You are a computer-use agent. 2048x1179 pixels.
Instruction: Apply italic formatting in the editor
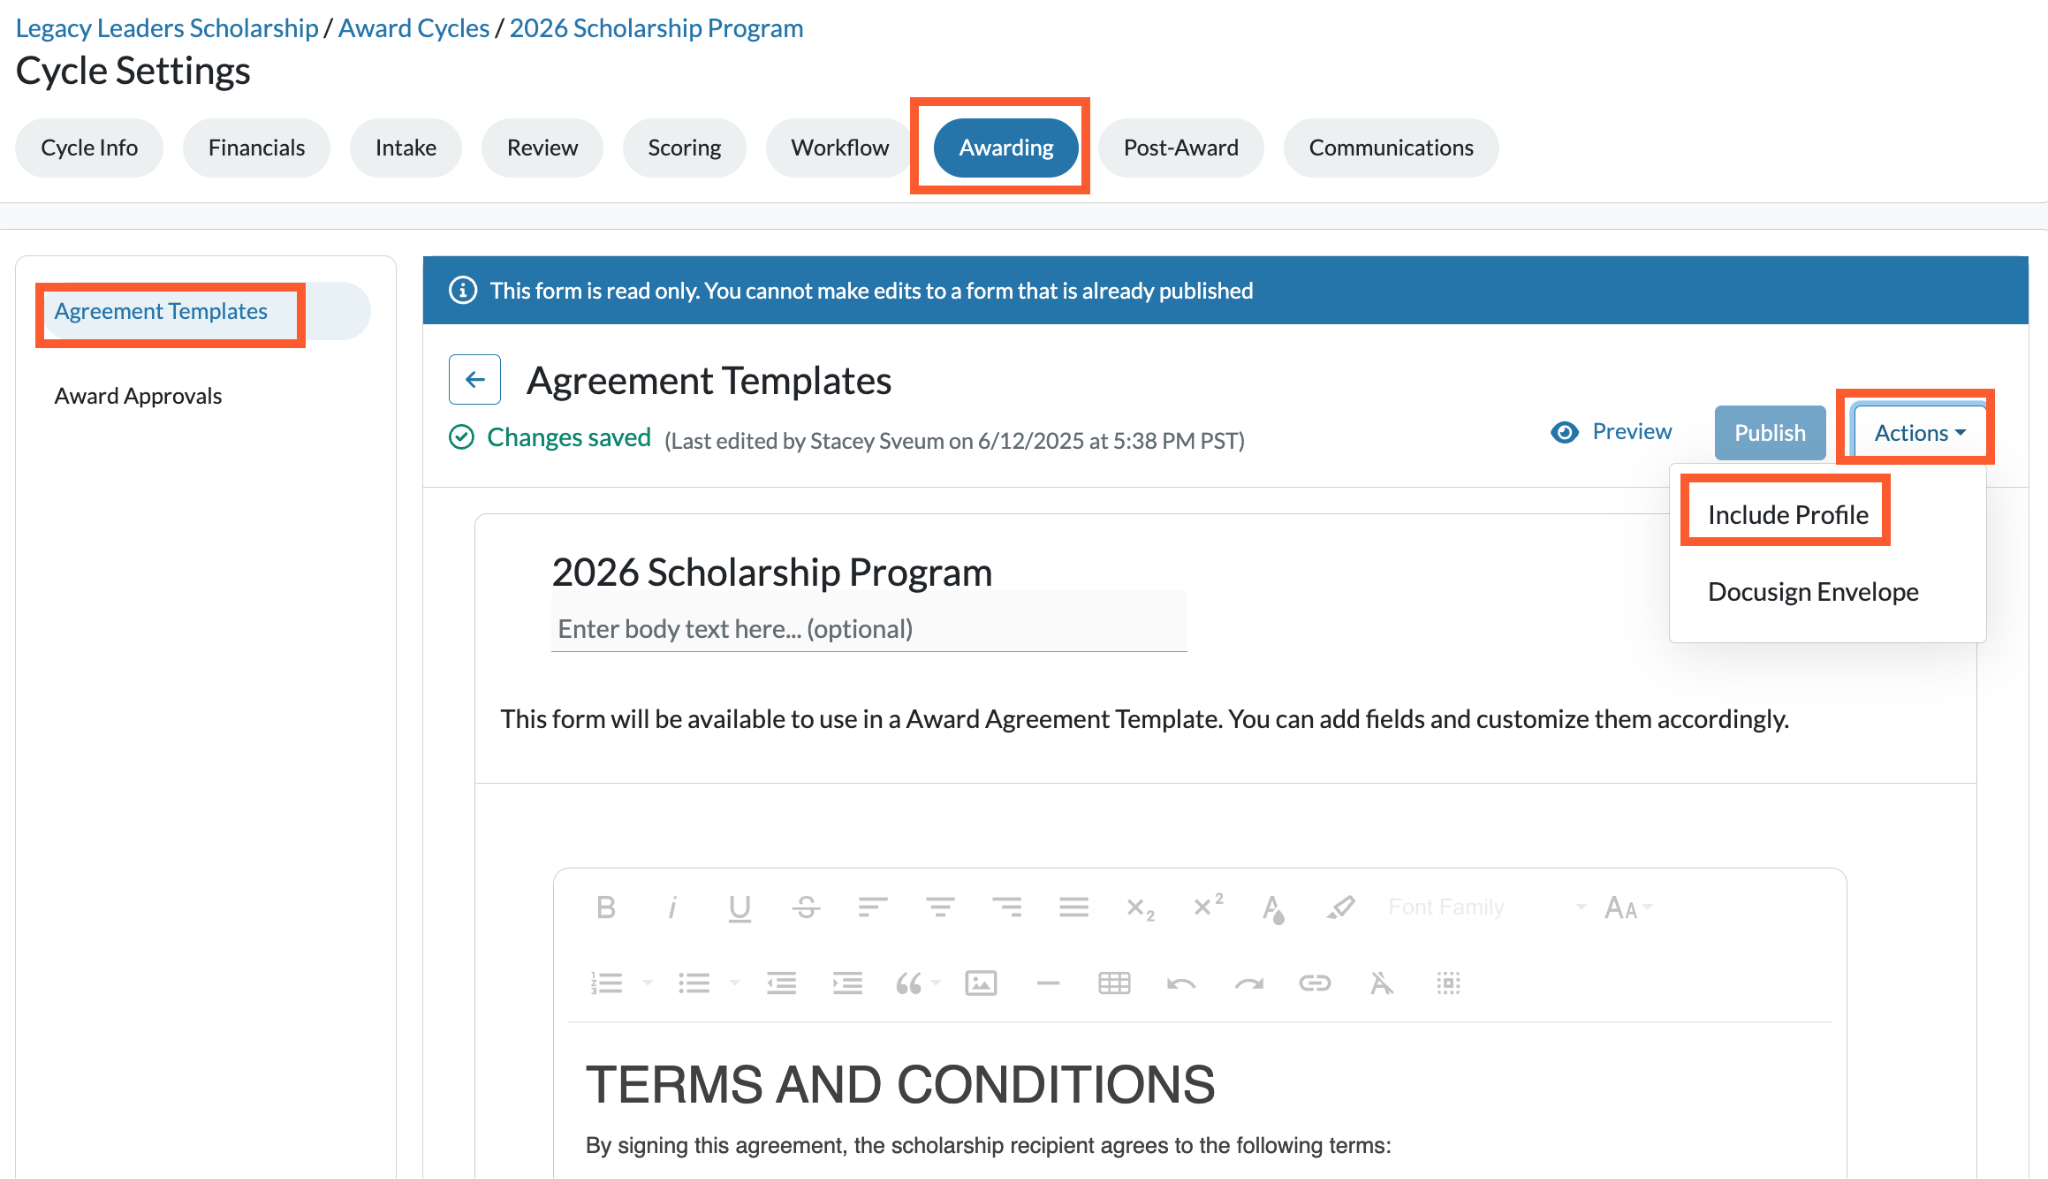coord(672,907)
